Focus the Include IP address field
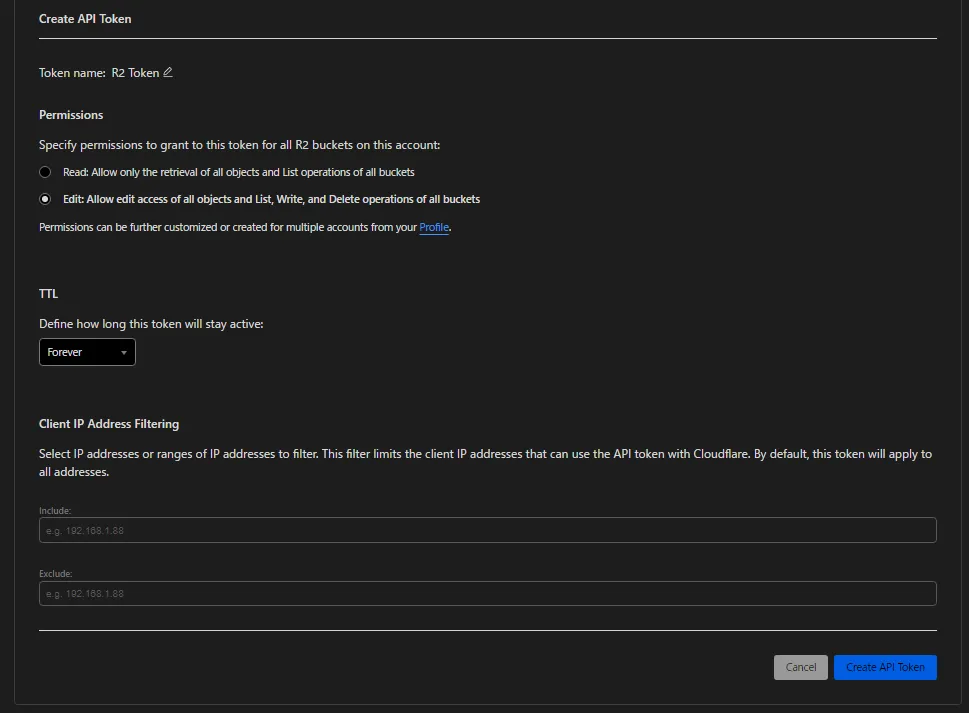969x713 pixels. 488,530
